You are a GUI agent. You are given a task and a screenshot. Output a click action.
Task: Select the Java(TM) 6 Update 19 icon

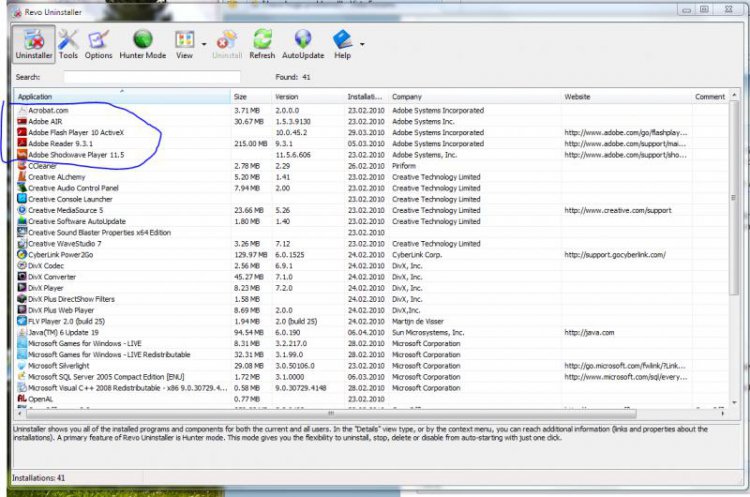[22, 332]
